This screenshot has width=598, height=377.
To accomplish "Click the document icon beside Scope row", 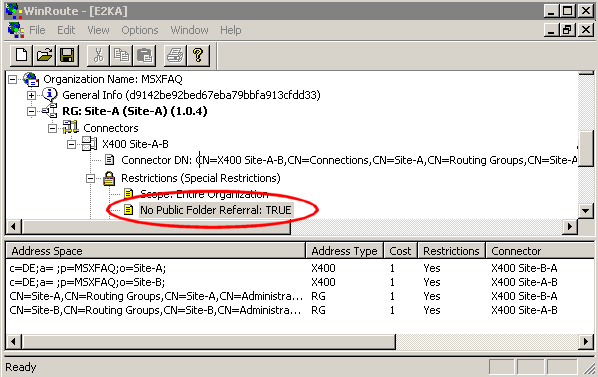I will point(129,194).
